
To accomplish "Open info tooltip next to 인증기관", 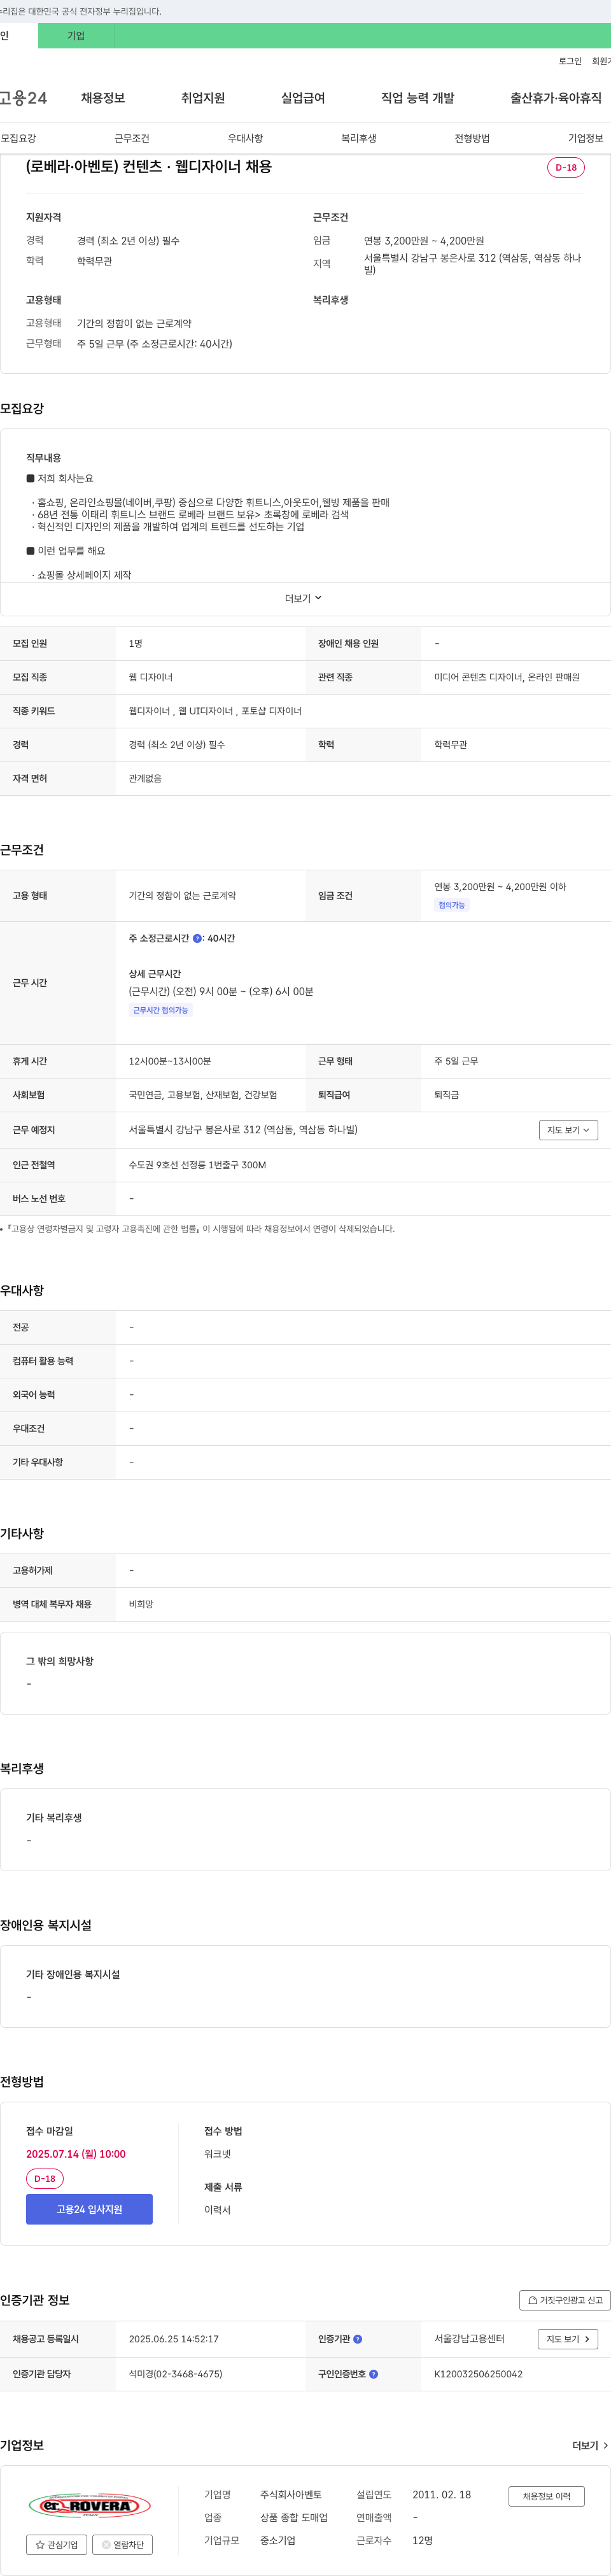I will [x=358, y=2339].
